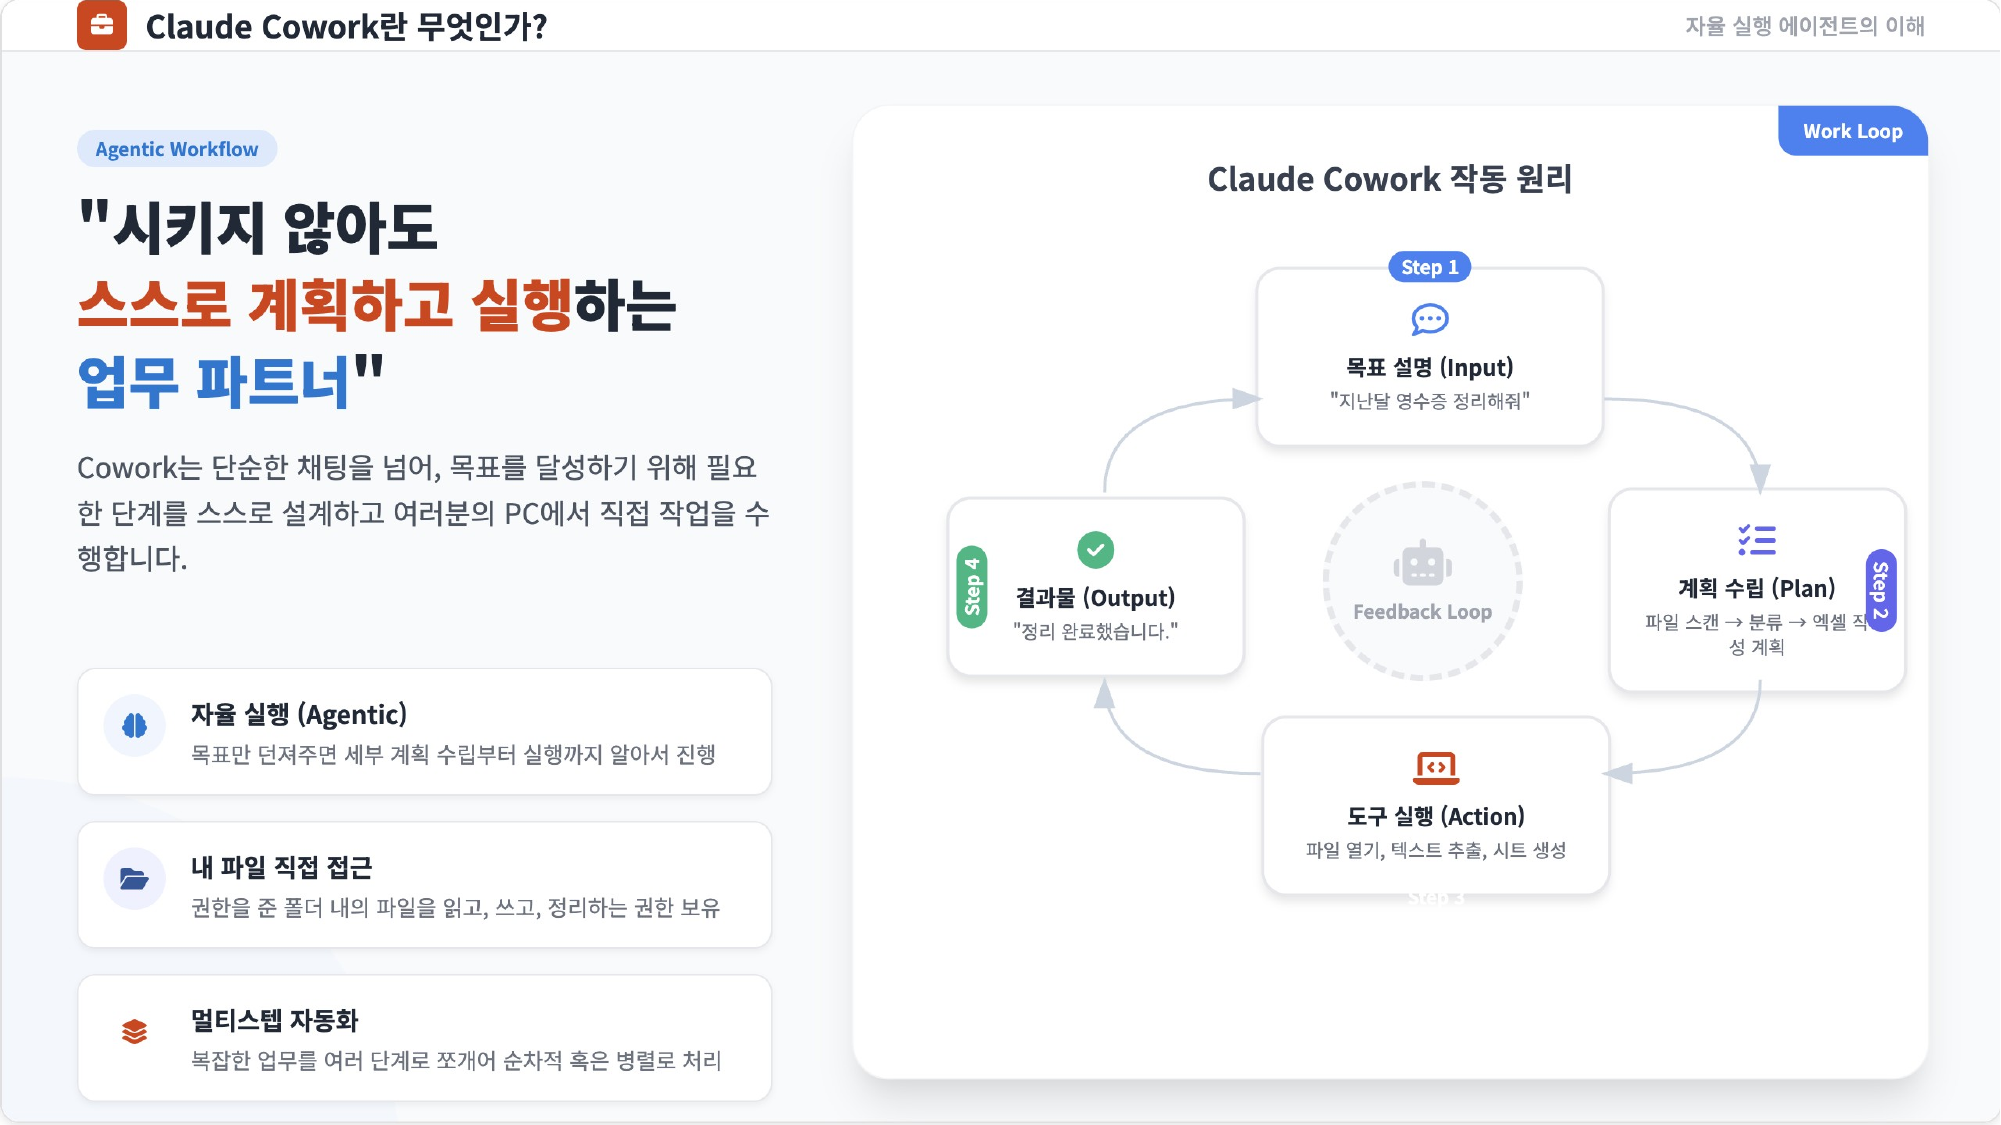Click the Claude Cowork란 무엇인가? title

pyautogui.click(x=346, y=26)
